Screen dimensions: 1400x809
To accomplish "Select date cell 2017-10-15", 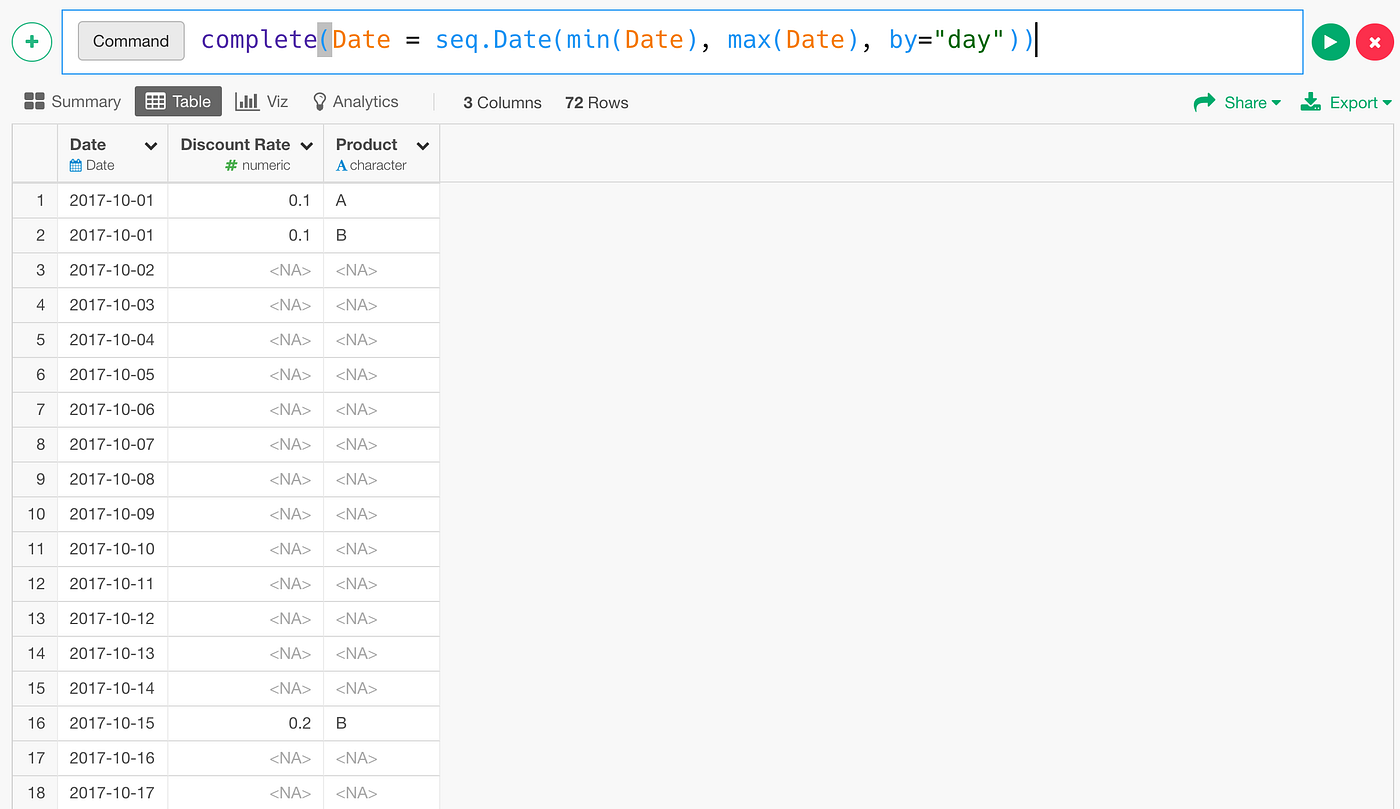I will click(x=112, y=723).
